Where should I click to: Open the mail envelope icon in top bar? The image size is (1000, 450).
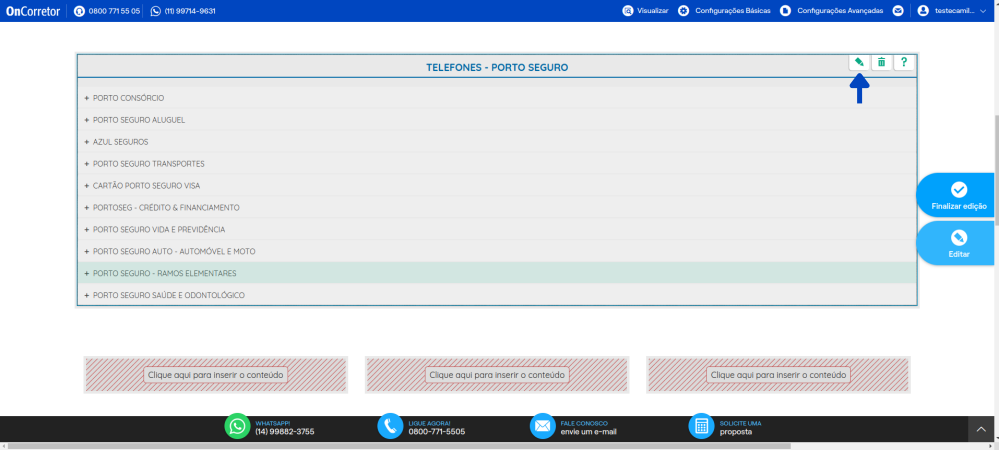pos(898,11)
